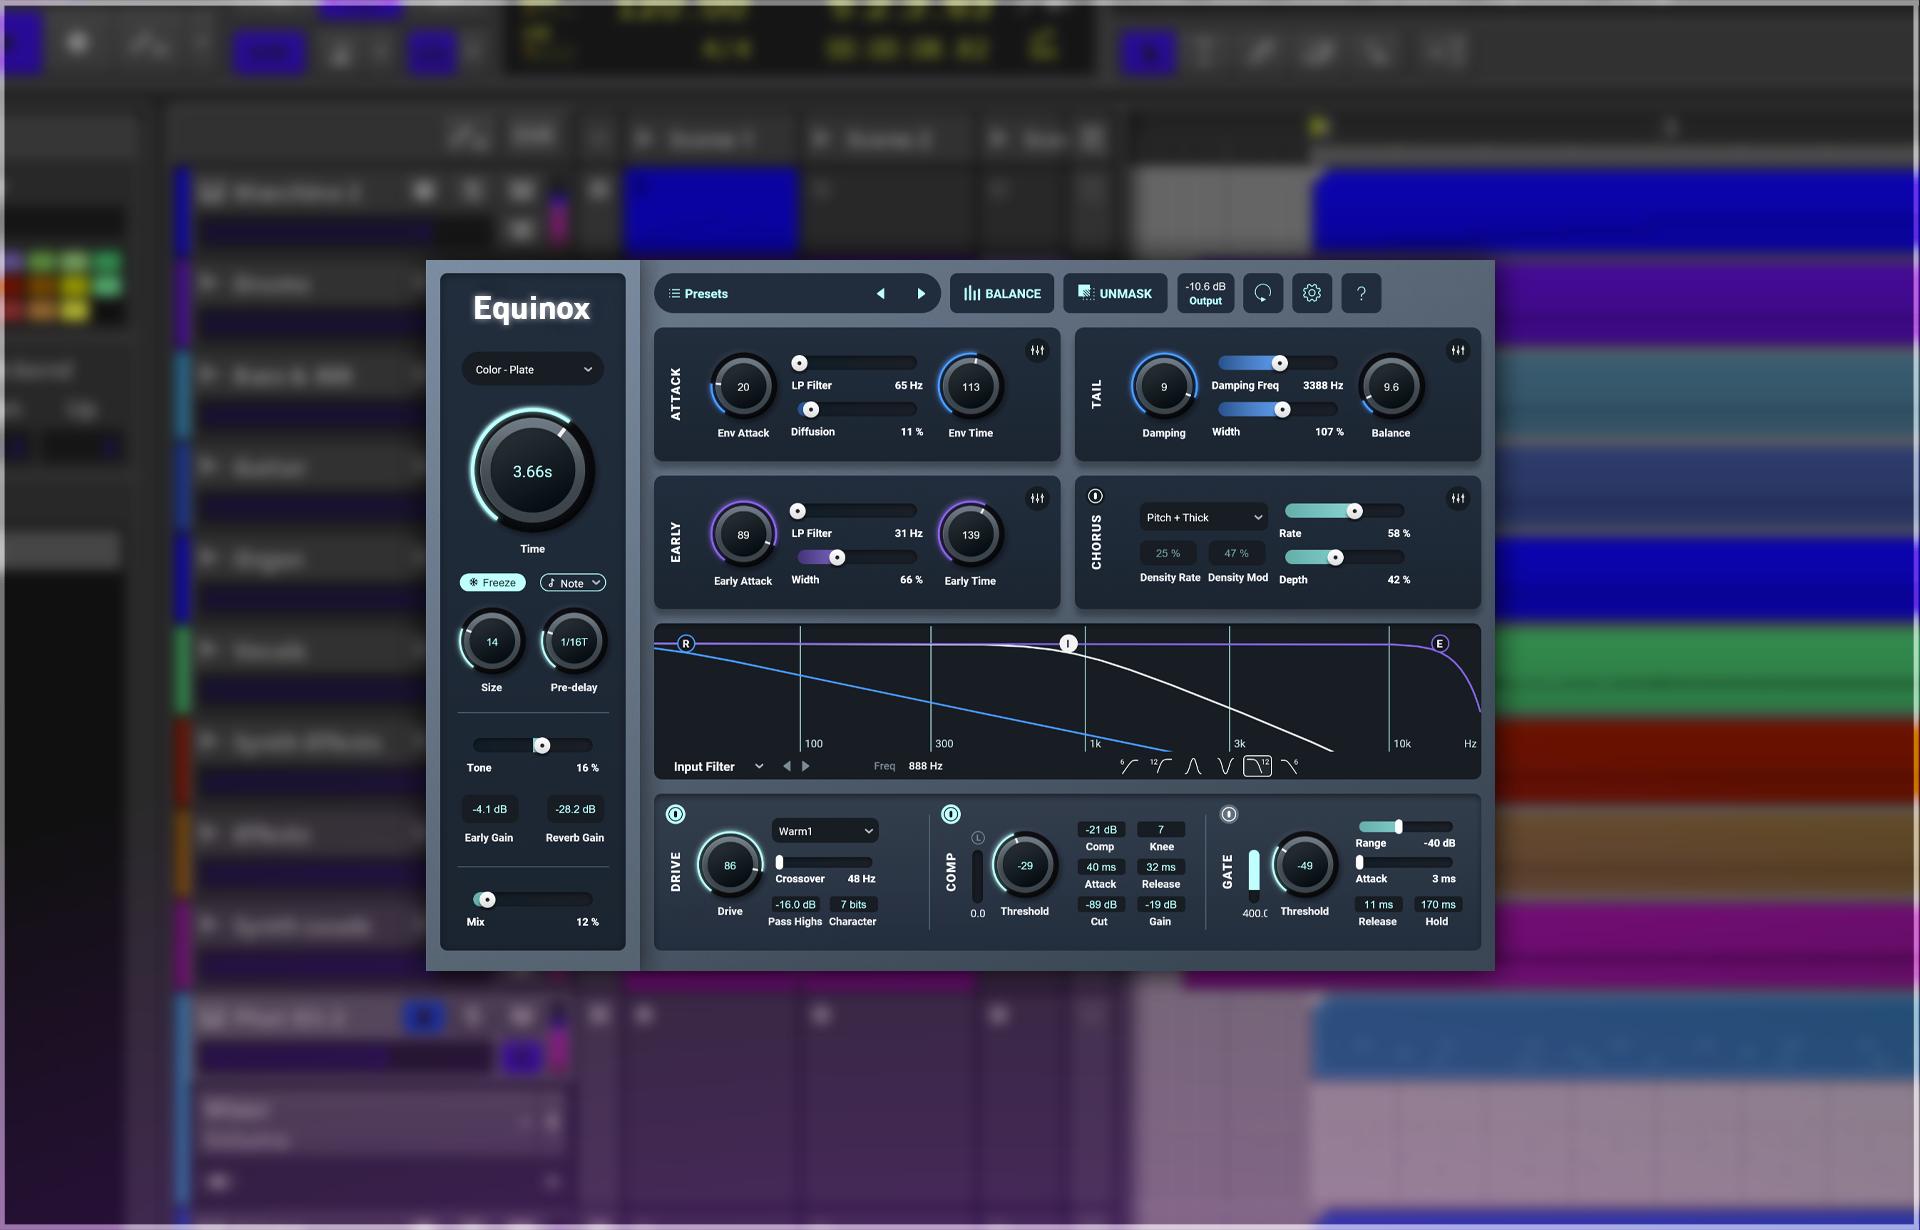
Task: Click the Comp listen icon above meter
Action: 977,838
